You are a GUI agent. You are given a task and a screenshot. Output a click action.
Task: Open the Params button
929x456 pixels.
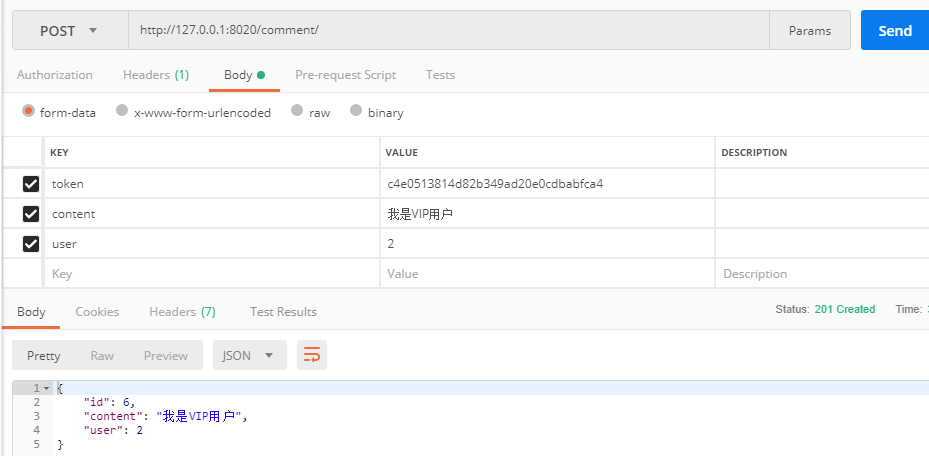810,30
